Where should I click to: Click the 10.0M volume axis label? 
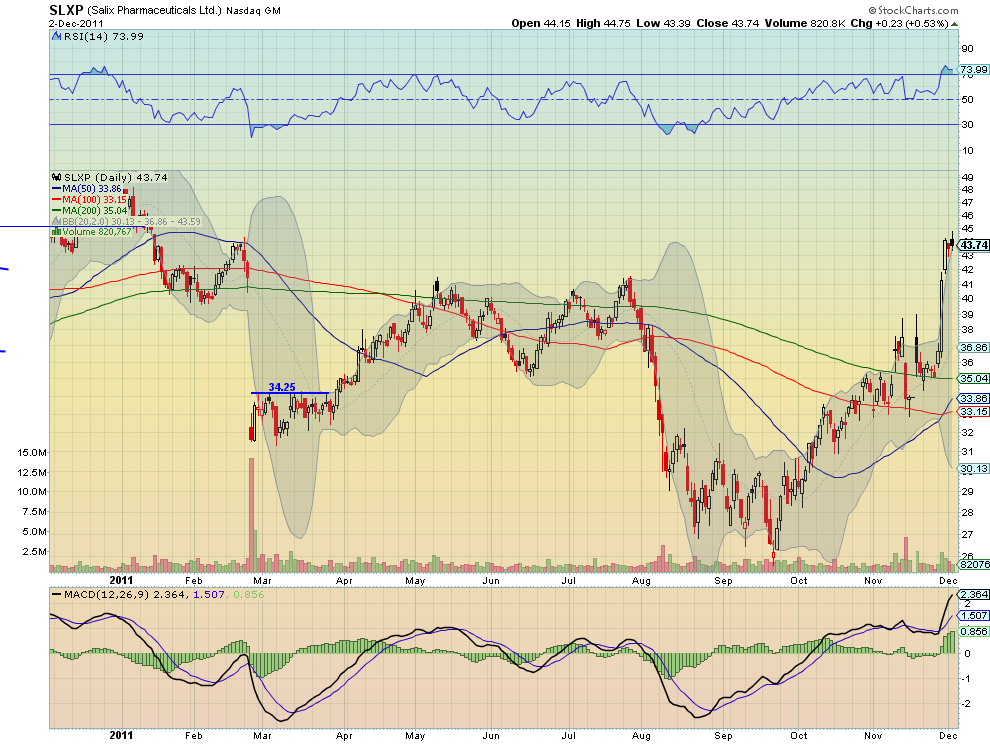(32, 492)
